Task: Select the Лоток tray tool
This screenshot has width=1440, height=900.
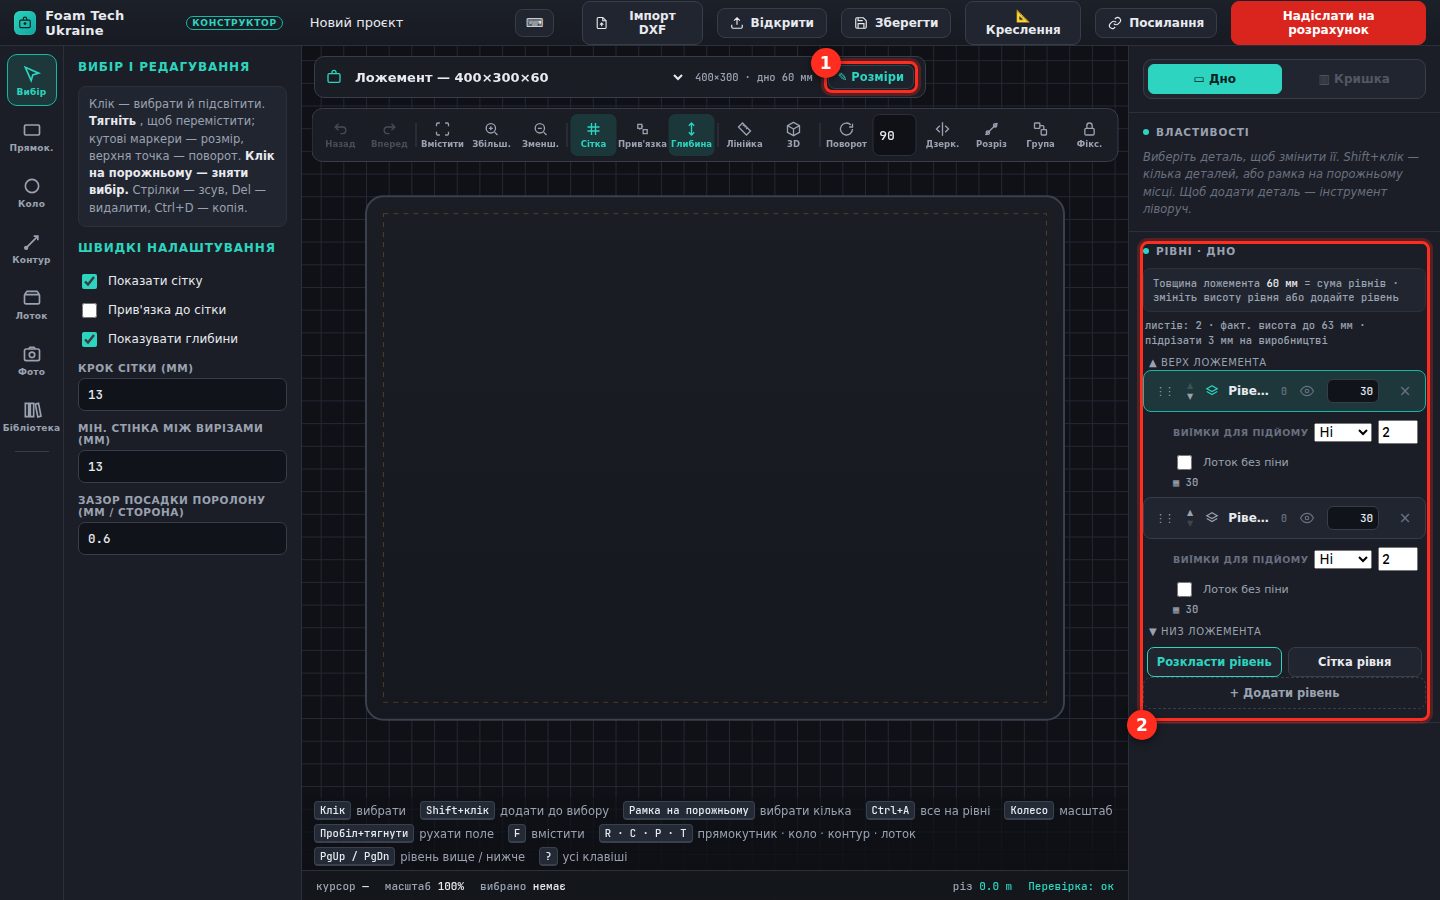Action: pyautogui.click(x=31, y=305)
